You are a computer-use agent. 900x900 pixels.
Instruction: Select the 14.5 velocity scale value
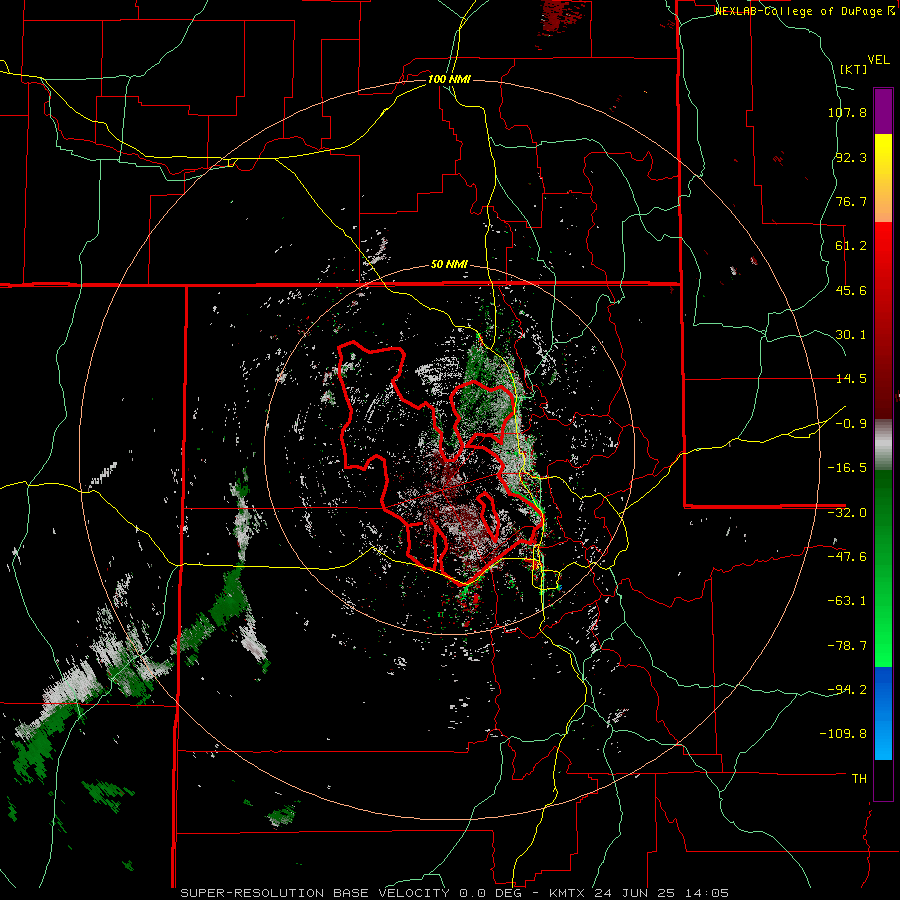point(851,379)
